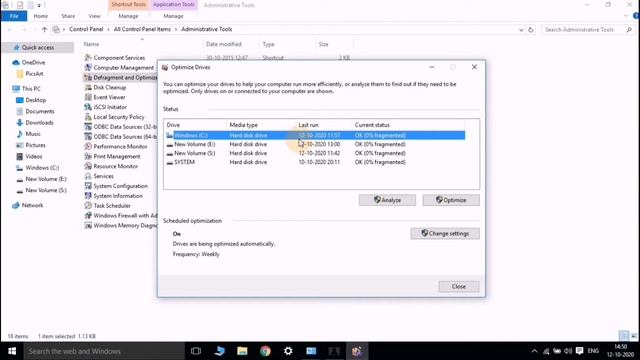Click the Windows Start button
Screen dimensions: 640x360
(12, 351)
